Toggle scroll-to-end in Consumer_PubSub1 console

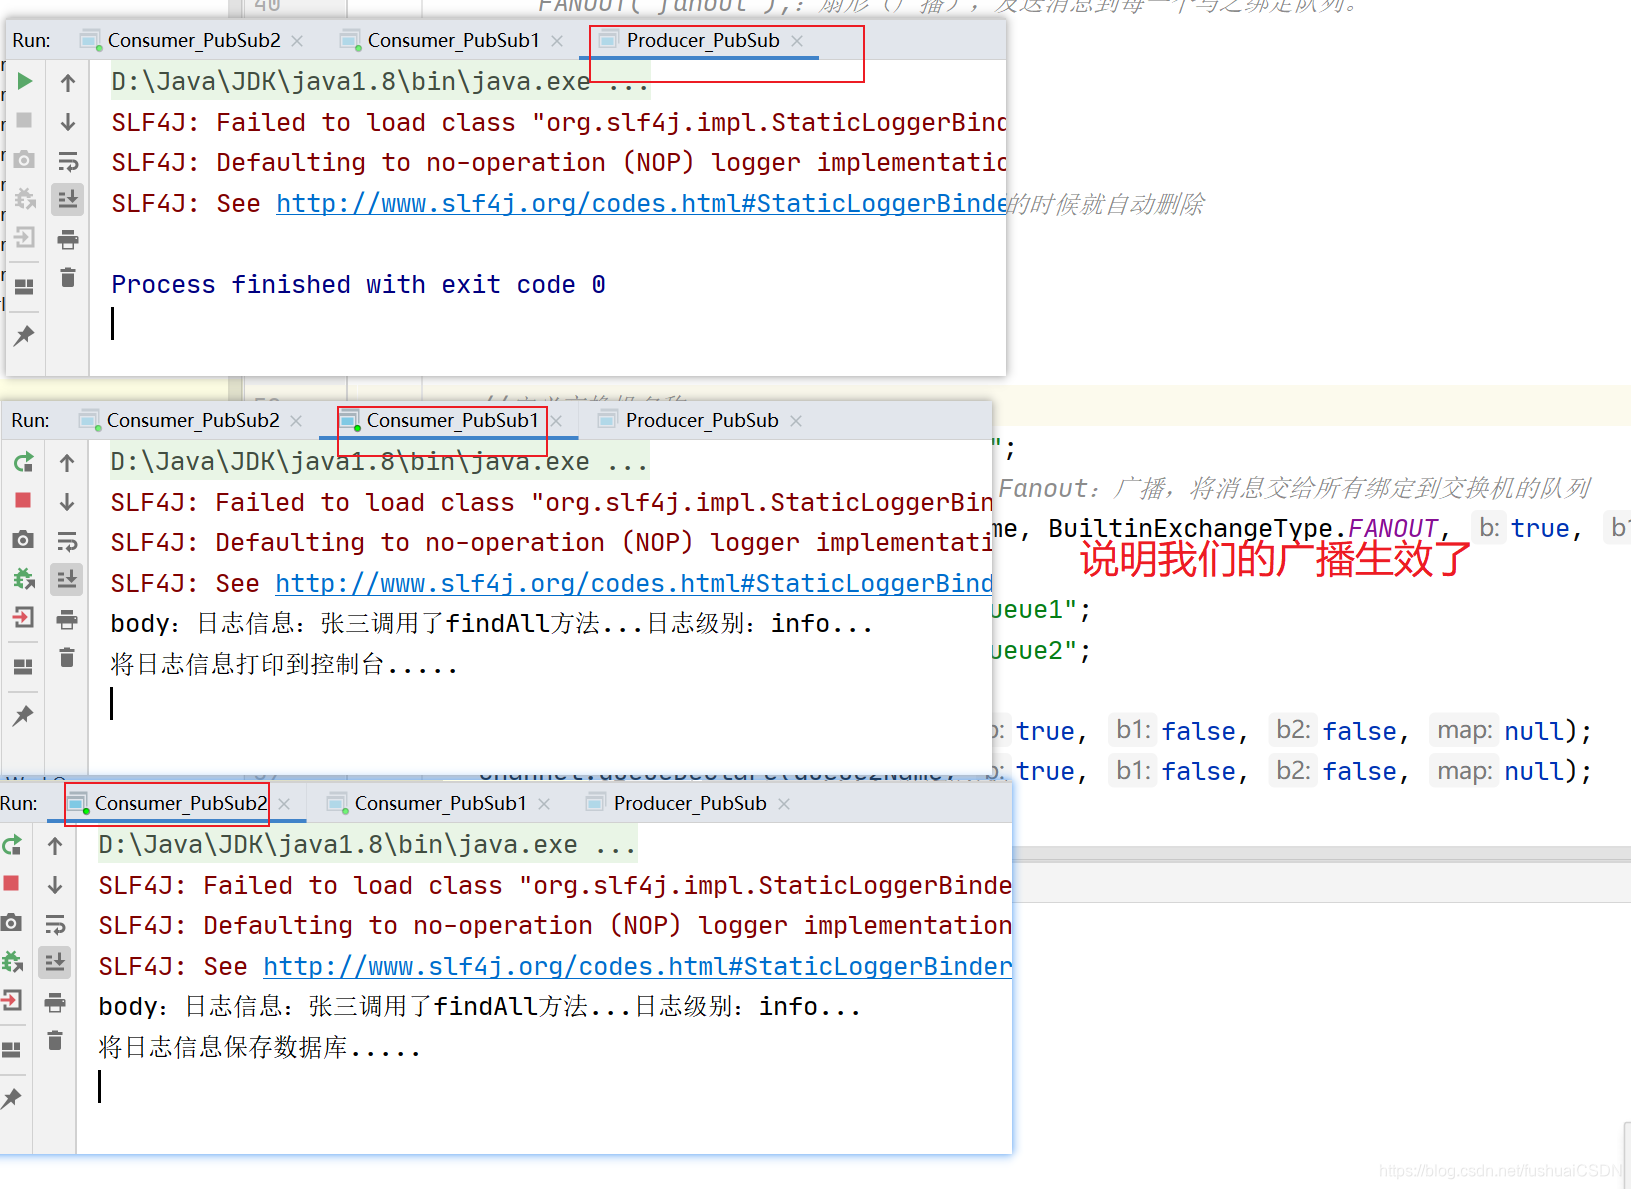pos(67,579)
